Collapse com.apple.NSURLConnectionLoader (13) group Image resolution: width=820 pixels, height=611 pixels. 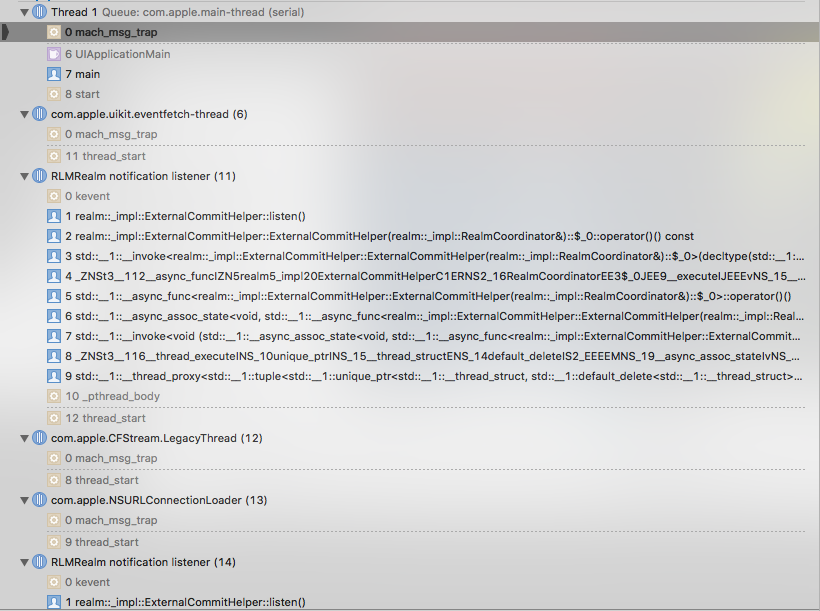click(23, 500)
